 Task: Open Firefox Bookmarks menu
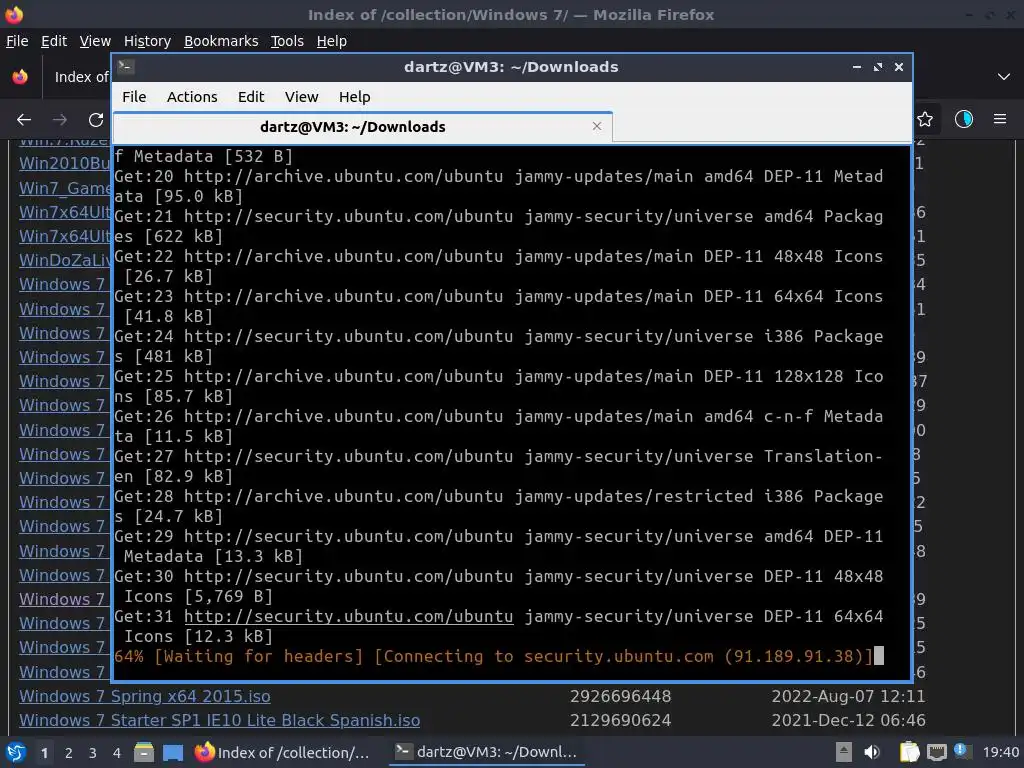221,40
